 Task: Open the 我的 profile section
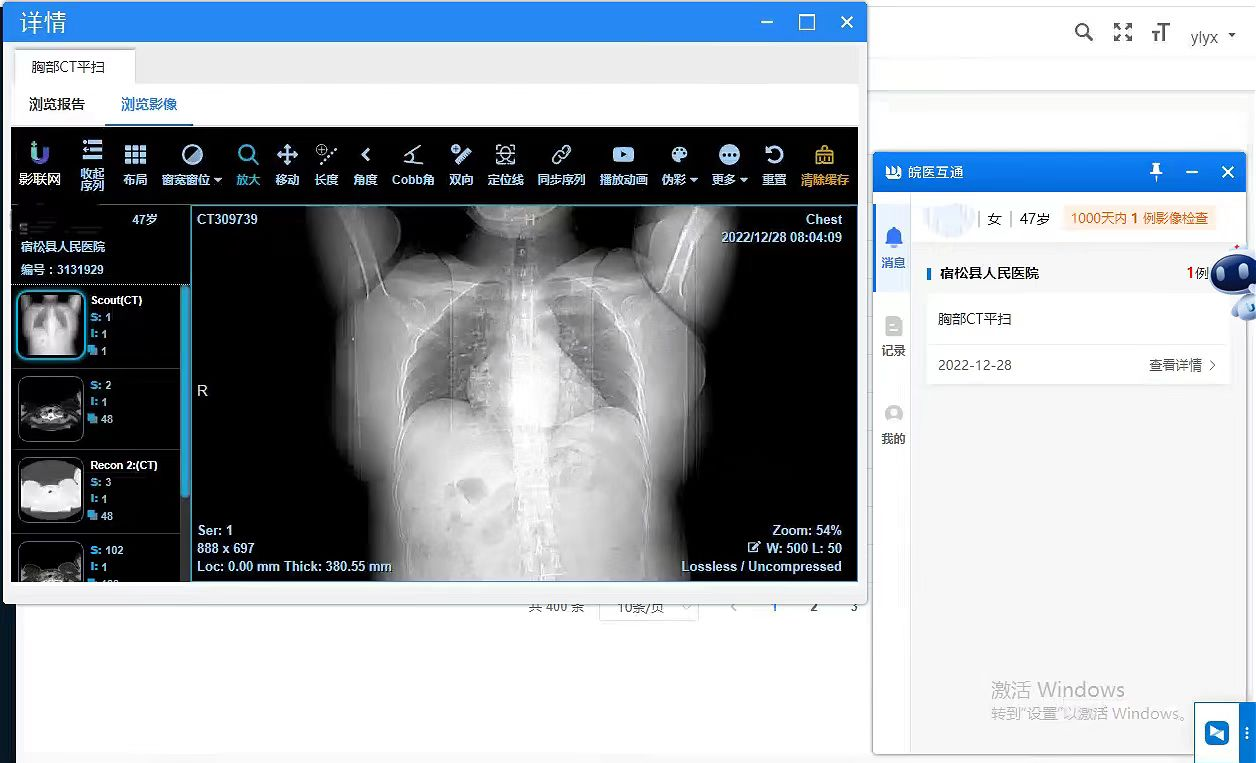(x=893, y=425)
